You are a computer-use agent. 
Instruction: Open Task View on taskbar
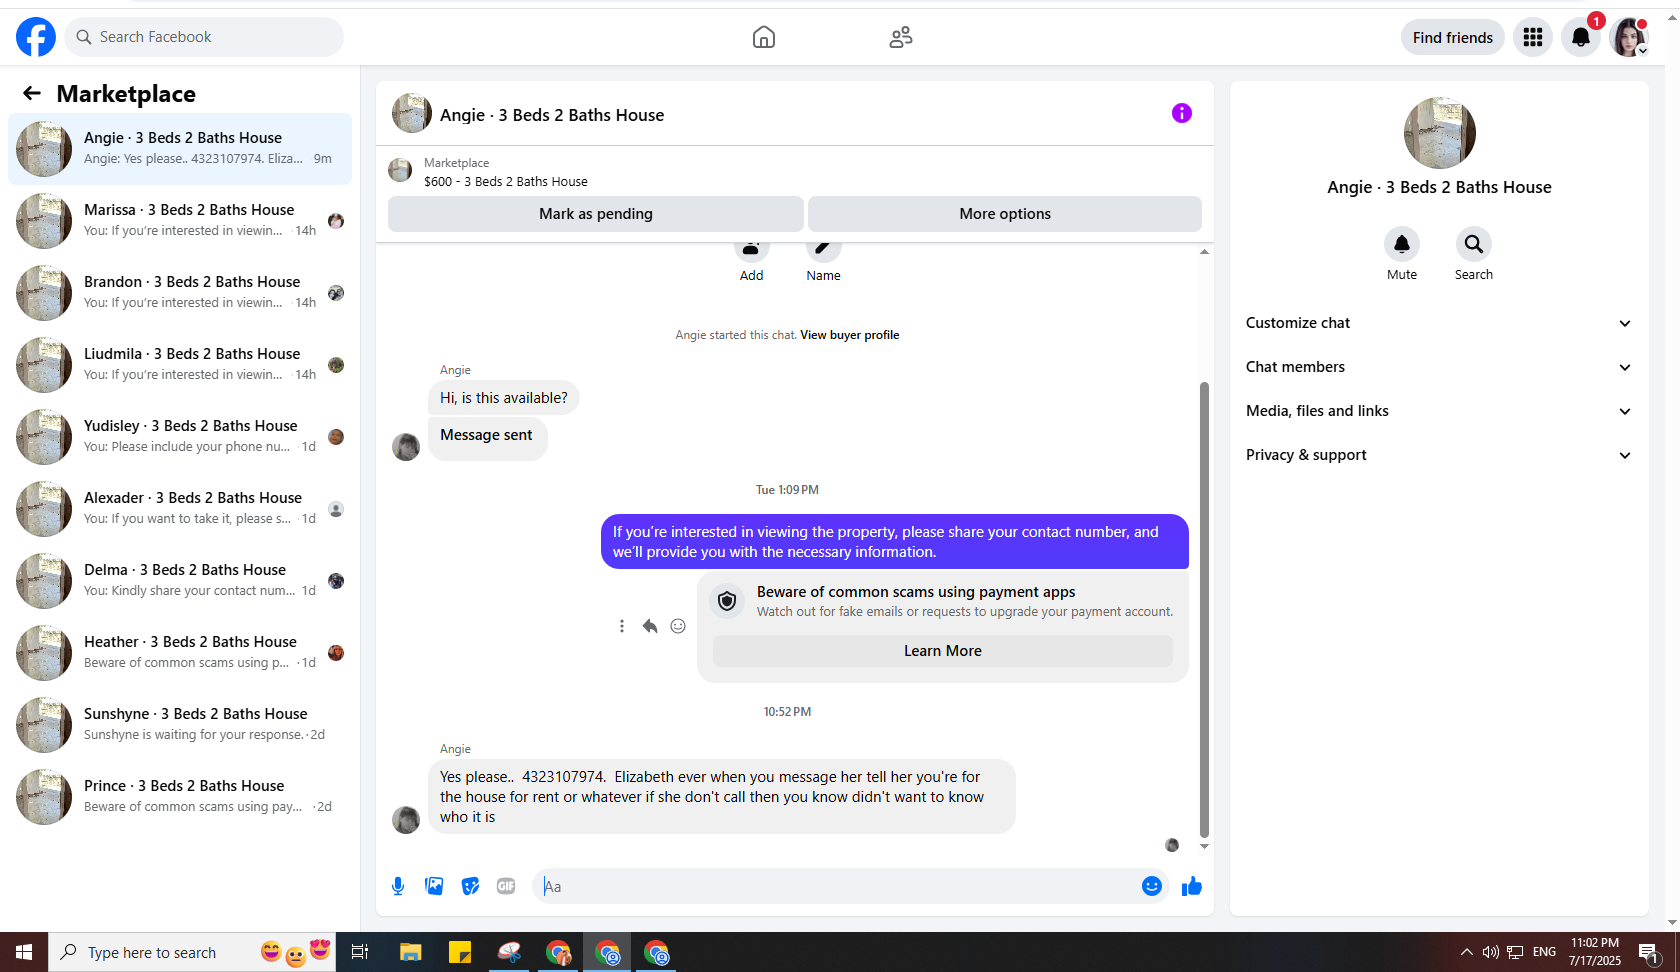click(360, 952)
